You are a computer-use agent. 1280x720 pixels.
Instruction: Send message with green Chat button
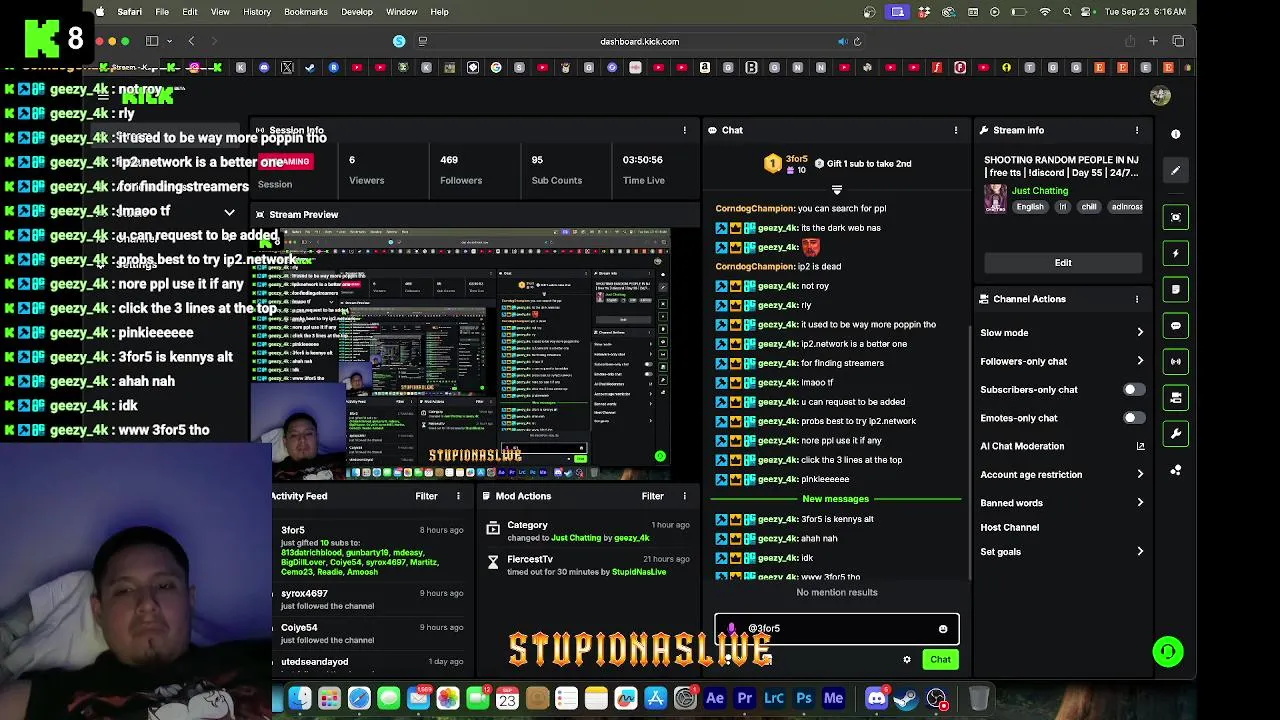click(x=940, y=660)
